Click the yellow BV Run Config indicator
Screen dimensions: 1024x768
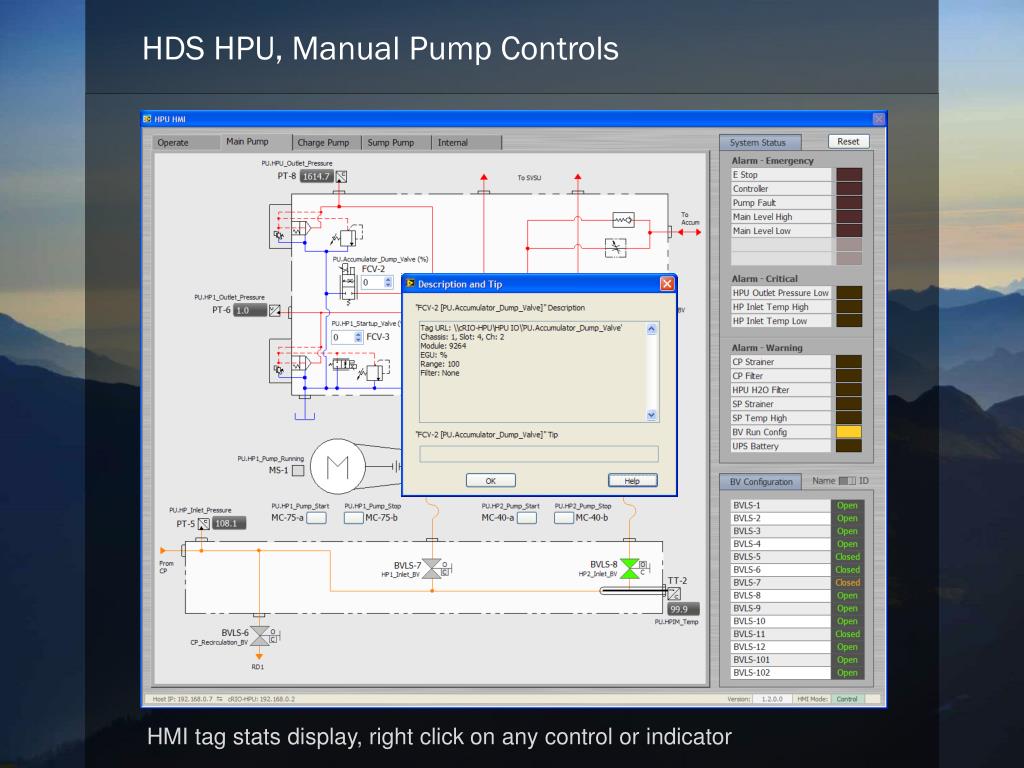[849, 432]
